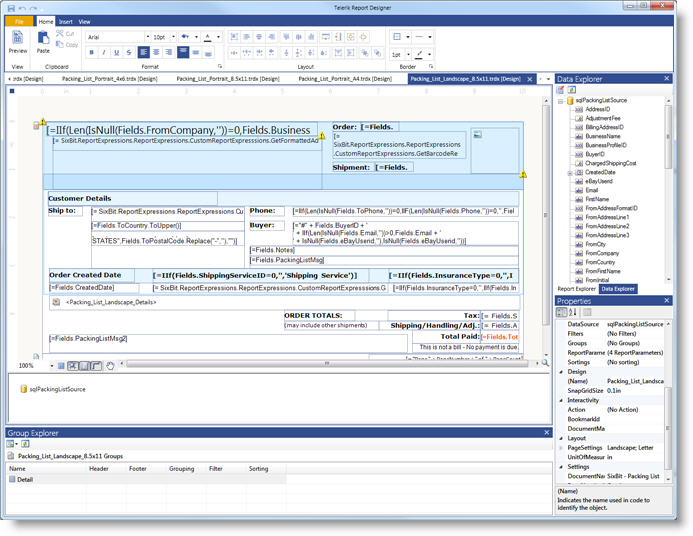Image resolution: width=693 pixels, height=536 pixels.
Task: Open the Packing_List_Portrait_4x6.trdx design tab
Action: pyautogui.click(x=110, y=79)
